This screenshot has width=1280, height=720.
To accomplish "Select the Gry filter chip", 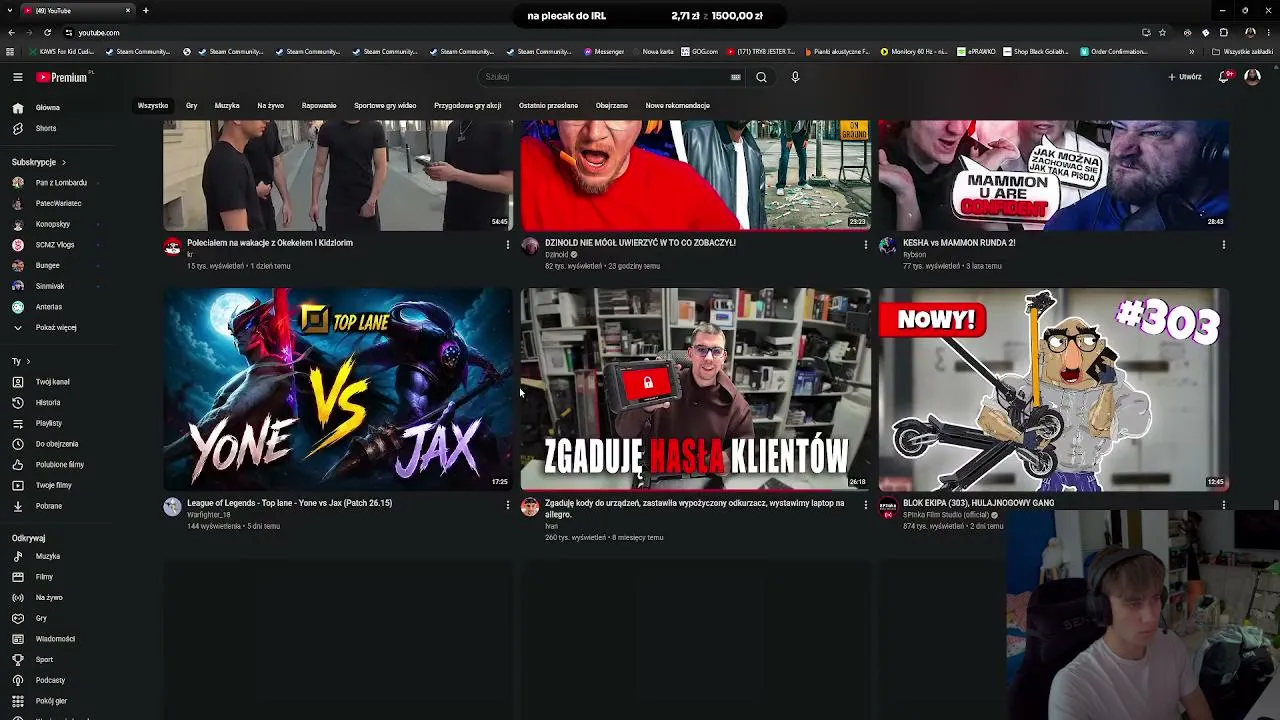I will (x=191, y=106).
